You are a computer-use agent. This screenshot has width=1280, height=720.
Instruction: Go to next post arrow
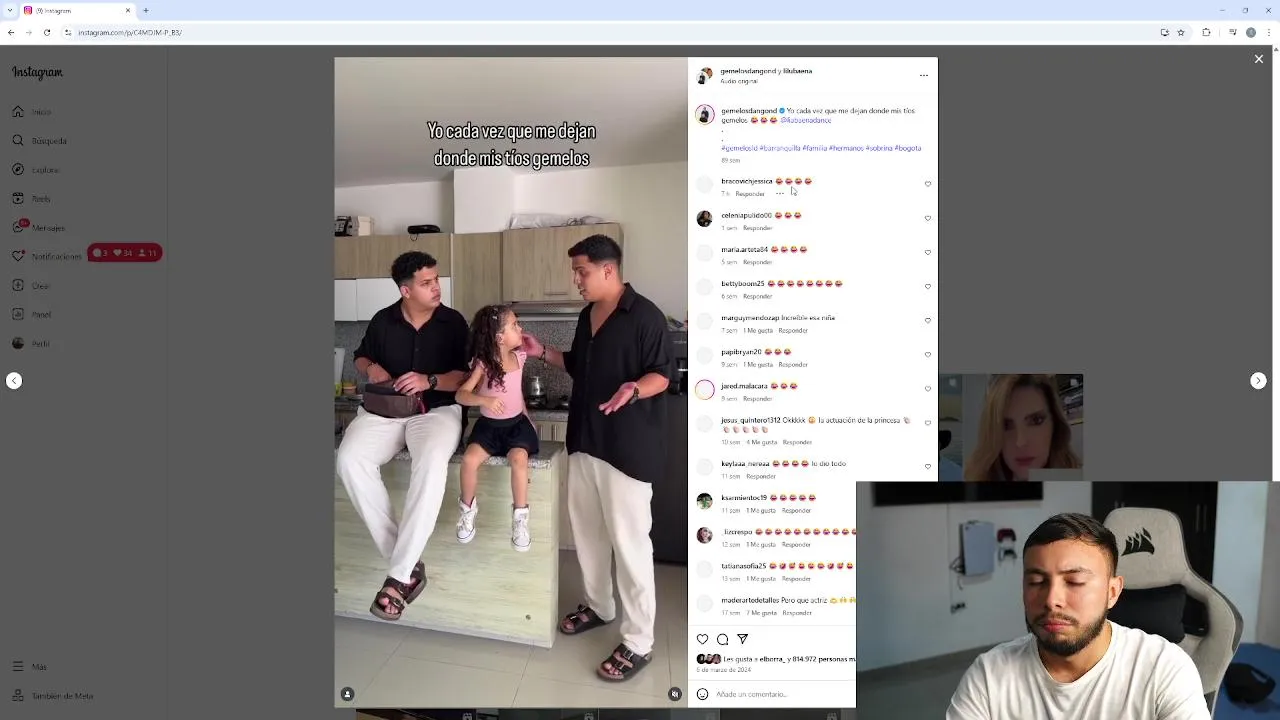click(1258, 380)
